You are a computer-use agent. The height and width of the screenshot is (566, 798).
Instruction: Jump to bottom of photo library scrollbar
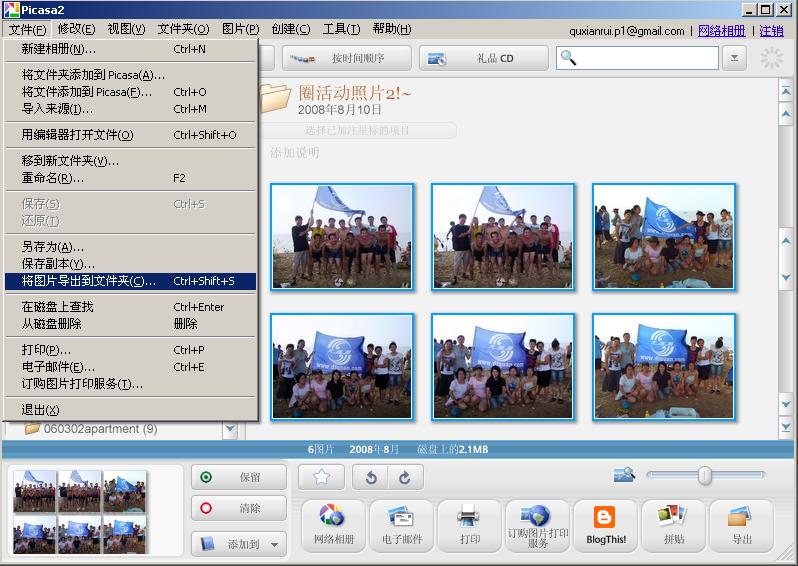pyautogui.click(x=786, y=427)
